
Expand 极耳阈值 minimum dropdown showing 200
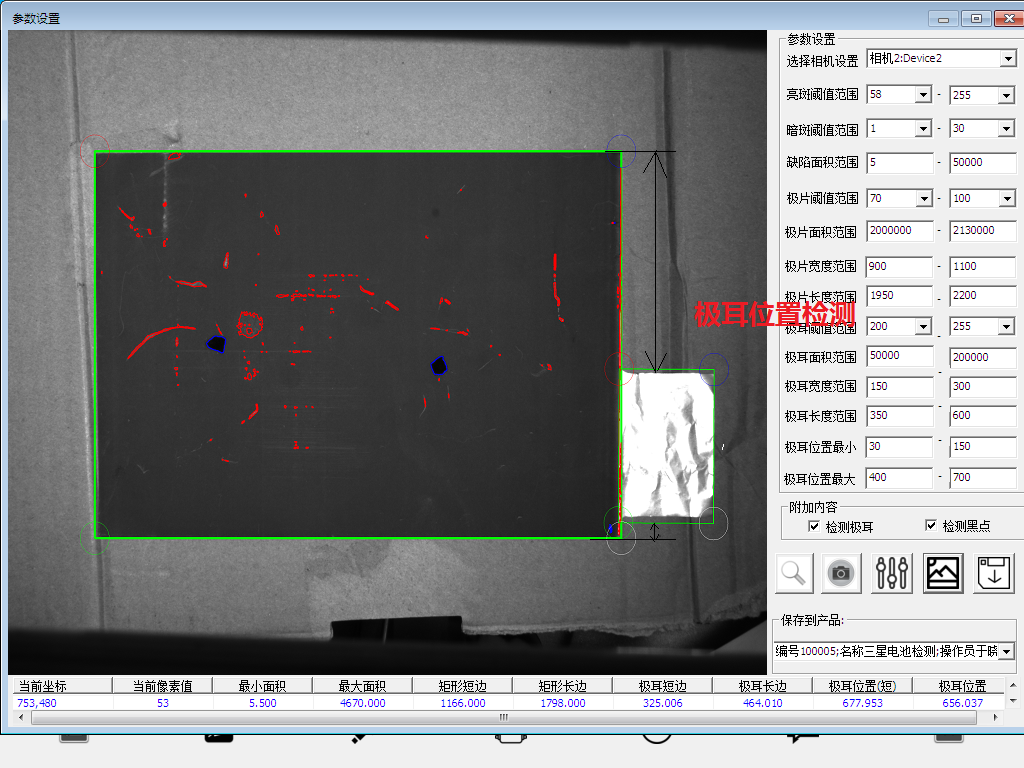click(x=923, y=327)
